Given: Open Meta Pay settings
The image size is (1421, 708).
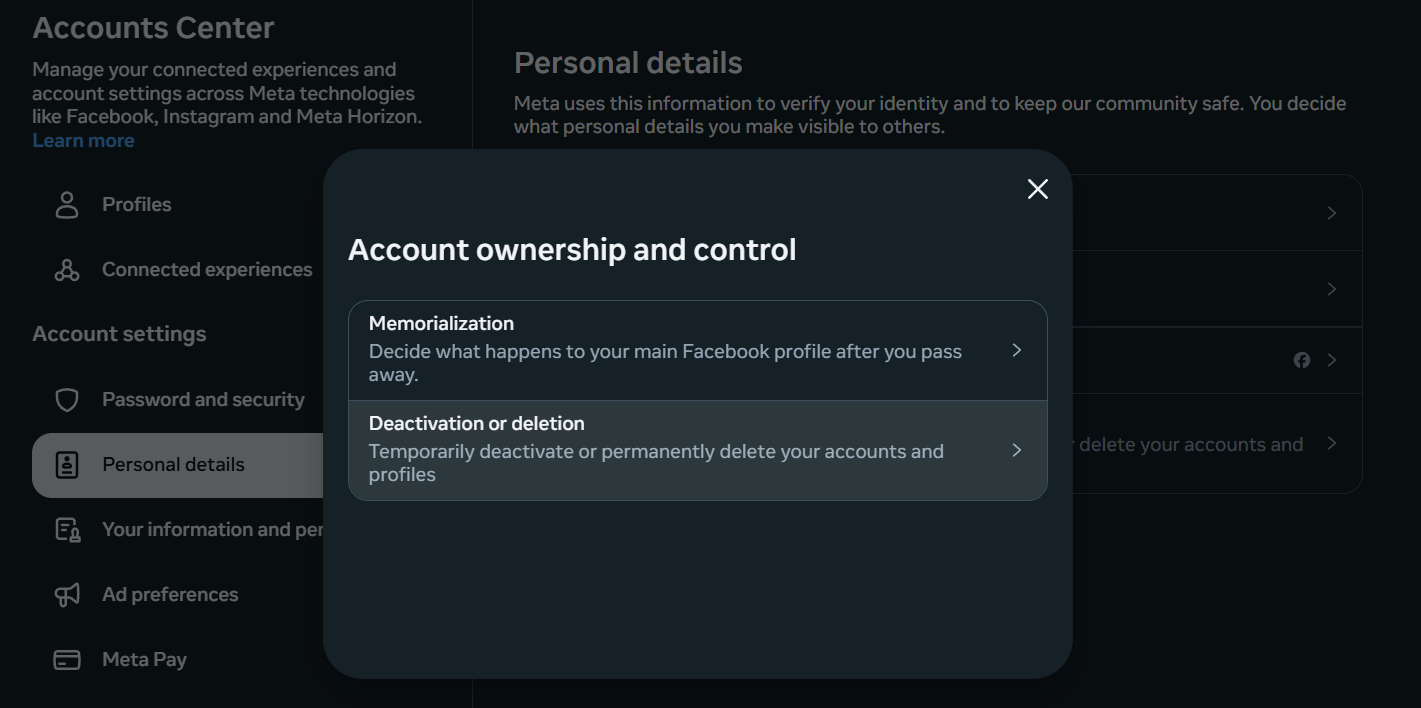Looking at the screenshot, I should 144,660.
